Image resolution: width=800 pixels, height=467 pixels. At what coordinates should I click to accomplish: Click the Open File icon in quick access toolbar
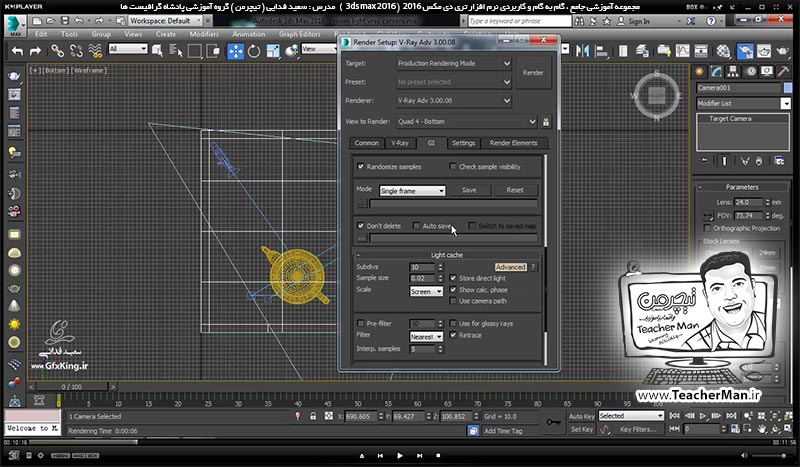tap(51, 21)
